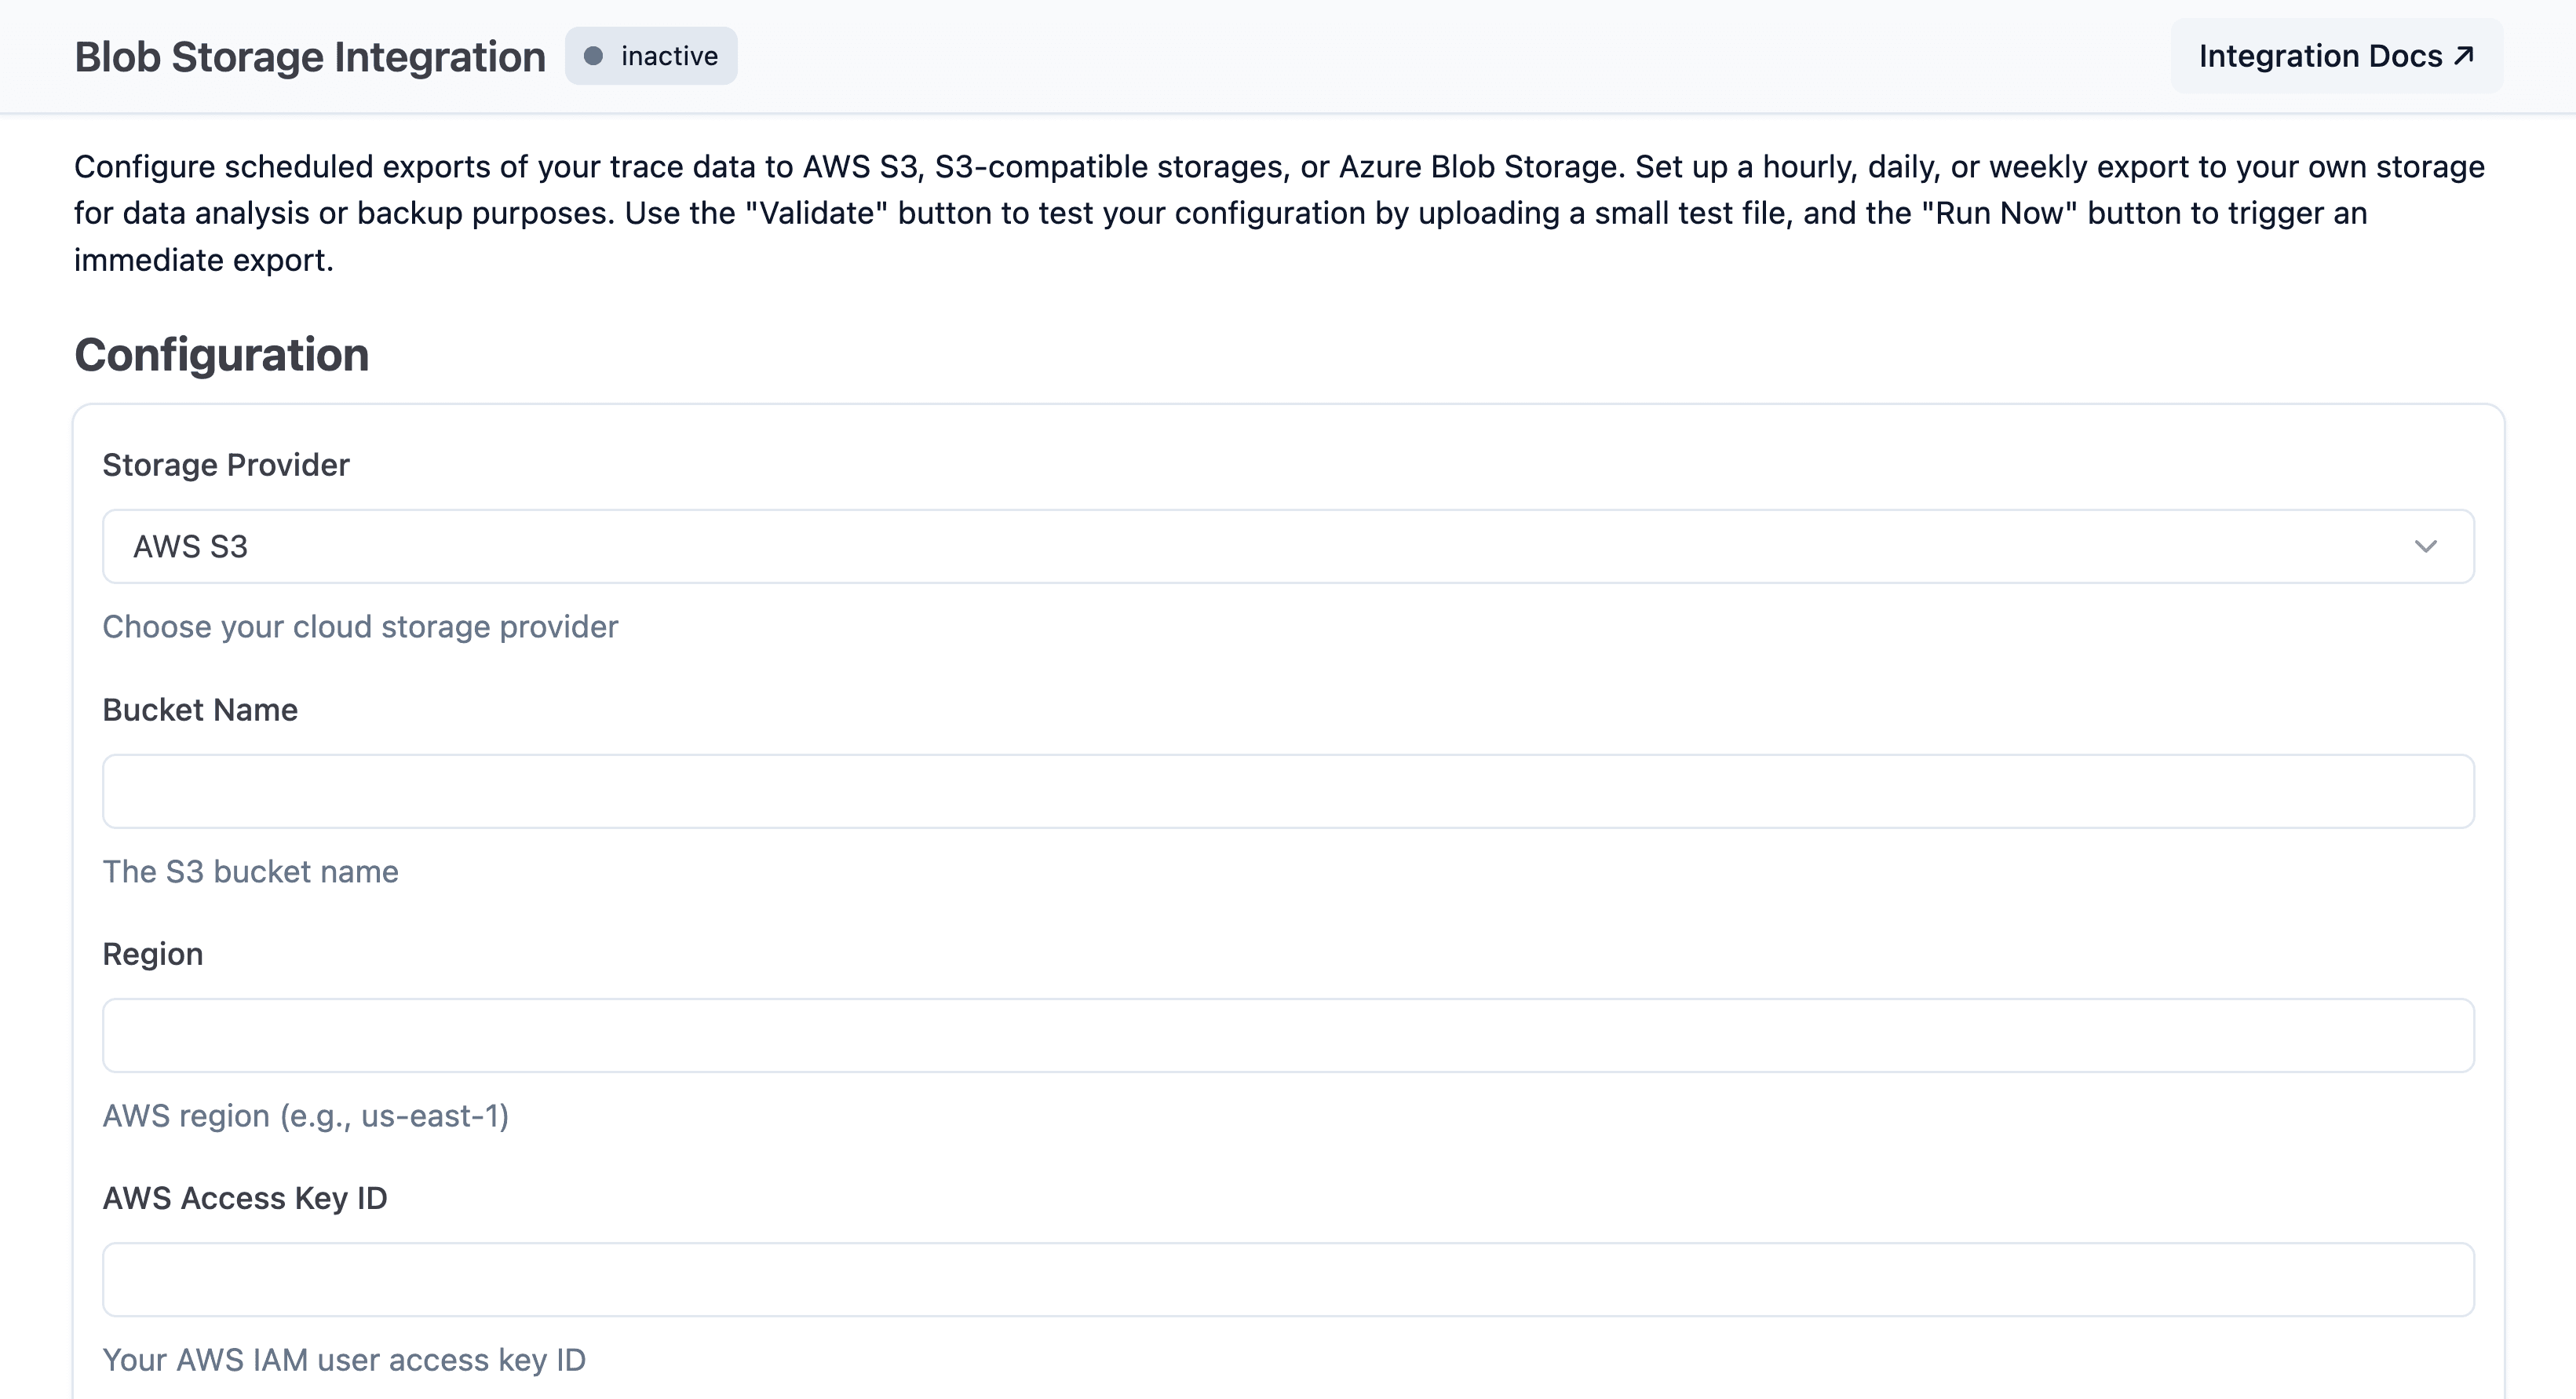Screen dimensions: 2576x1399
Task: Click inside the Region input field
Action: tap(1288, 1035)
